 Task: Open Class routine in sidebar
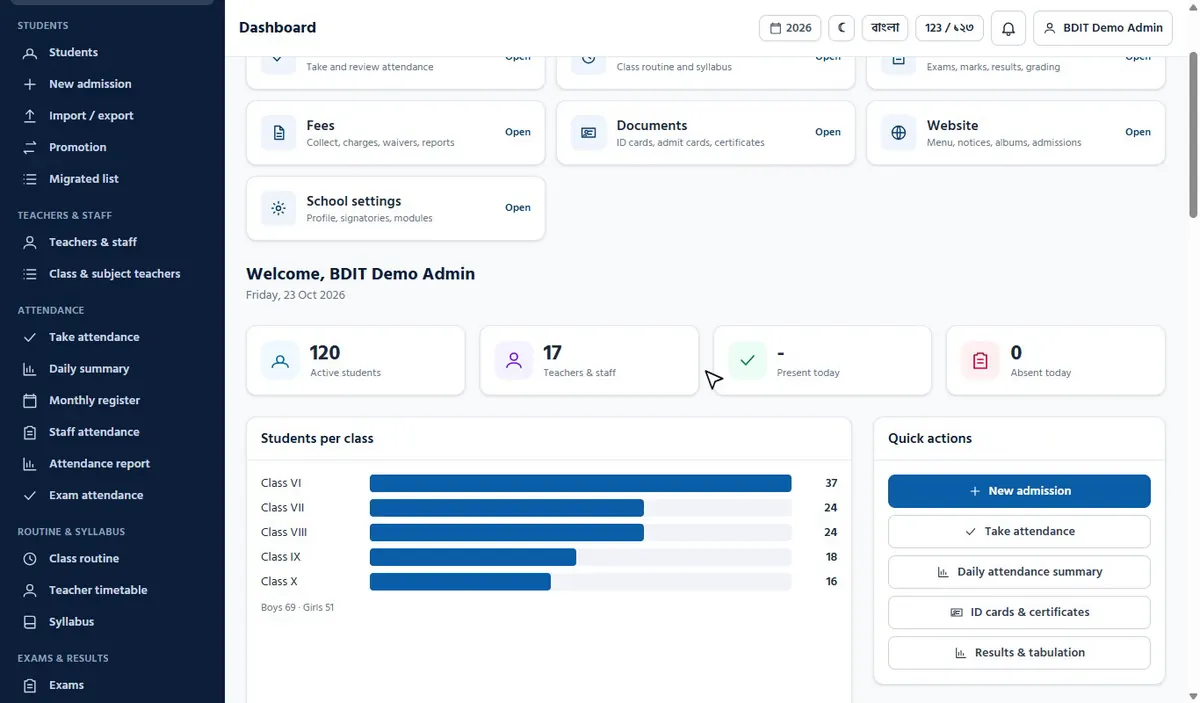tap(112, 559)
